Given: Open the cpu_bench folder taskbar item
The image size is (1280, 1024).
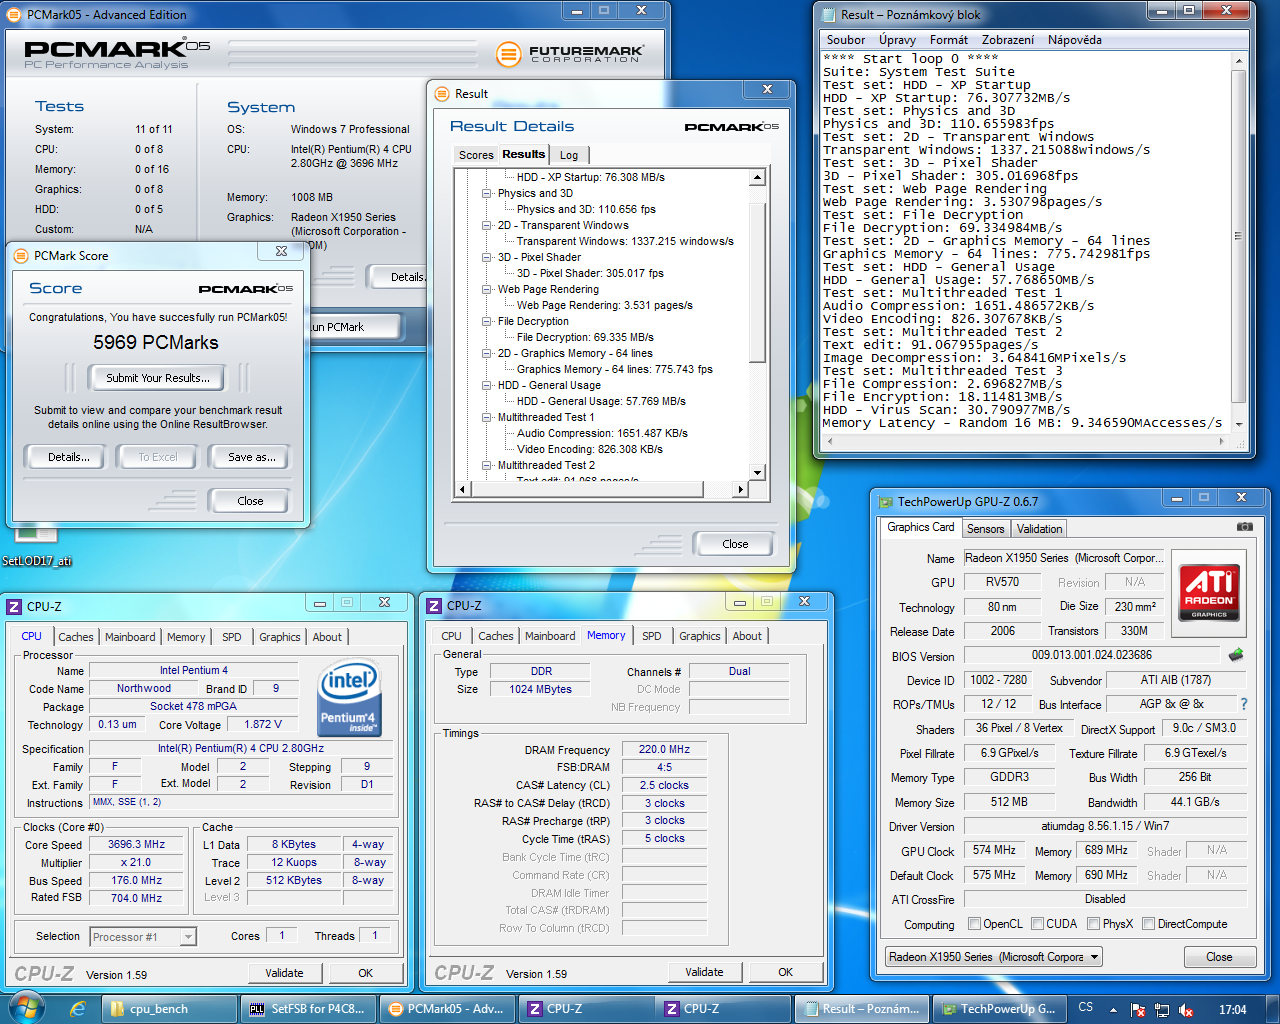Looking at the screenshot, I should (x=168, y=1009).
